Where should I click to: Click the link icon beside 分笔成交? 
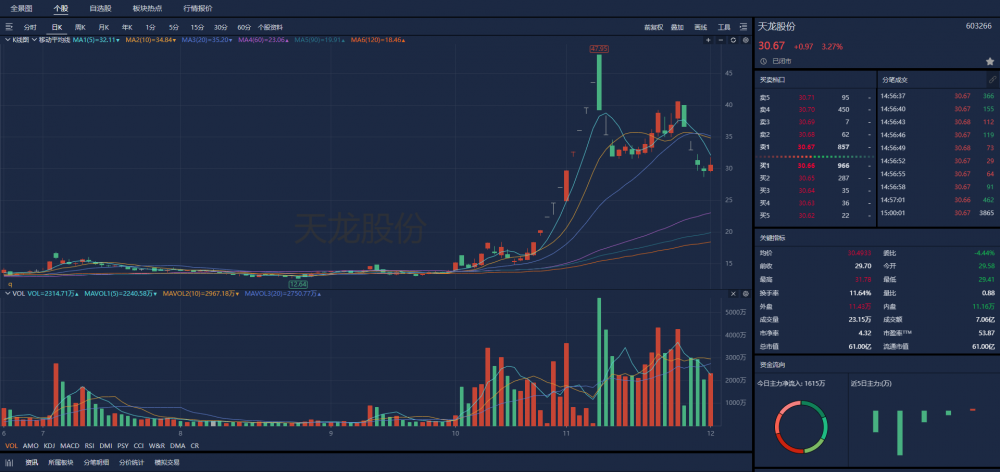tap(992, 80)
